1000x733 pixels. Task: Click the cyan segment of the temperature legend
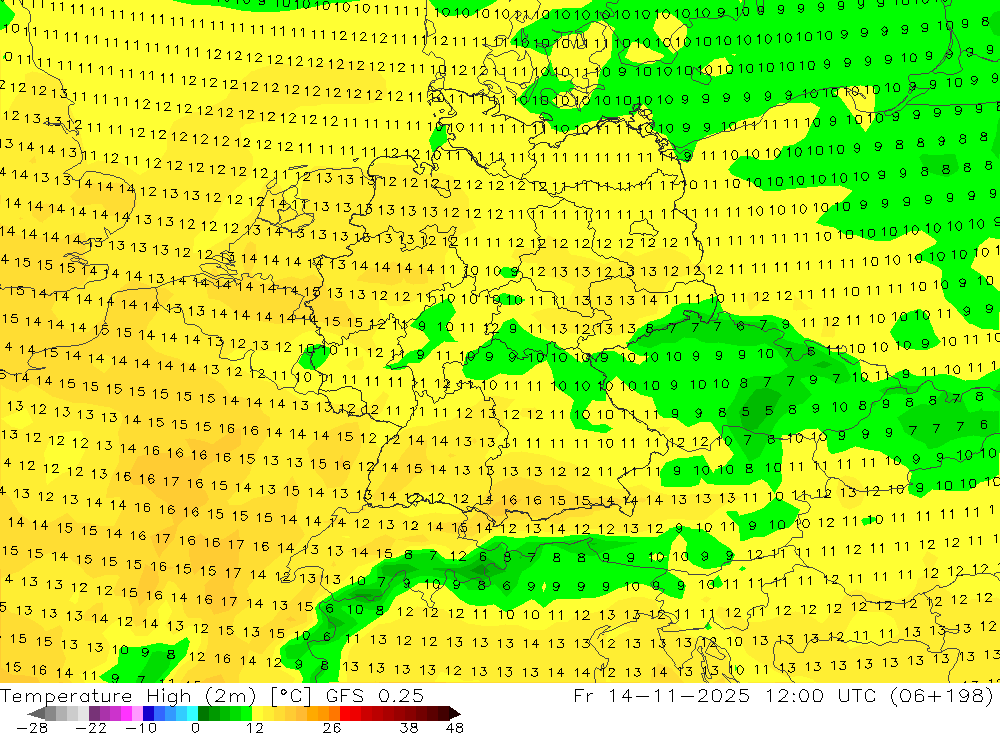[x=192, y=713]
